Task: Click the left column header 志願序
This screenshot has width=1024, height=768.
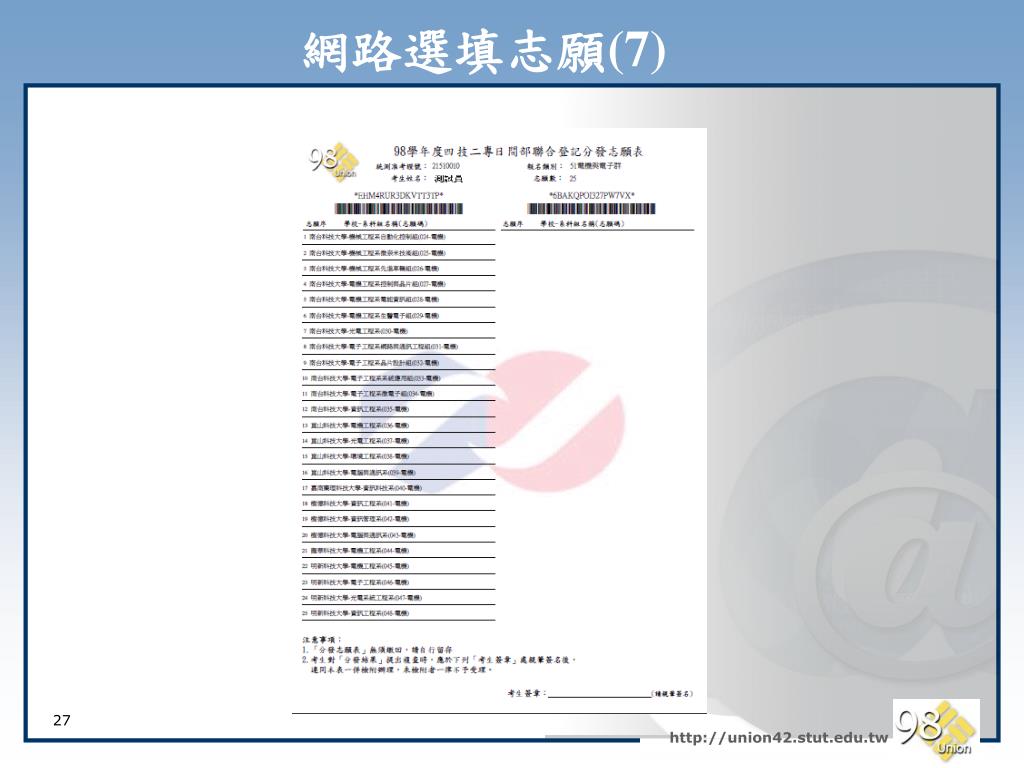Action: (x=316, y=224)
